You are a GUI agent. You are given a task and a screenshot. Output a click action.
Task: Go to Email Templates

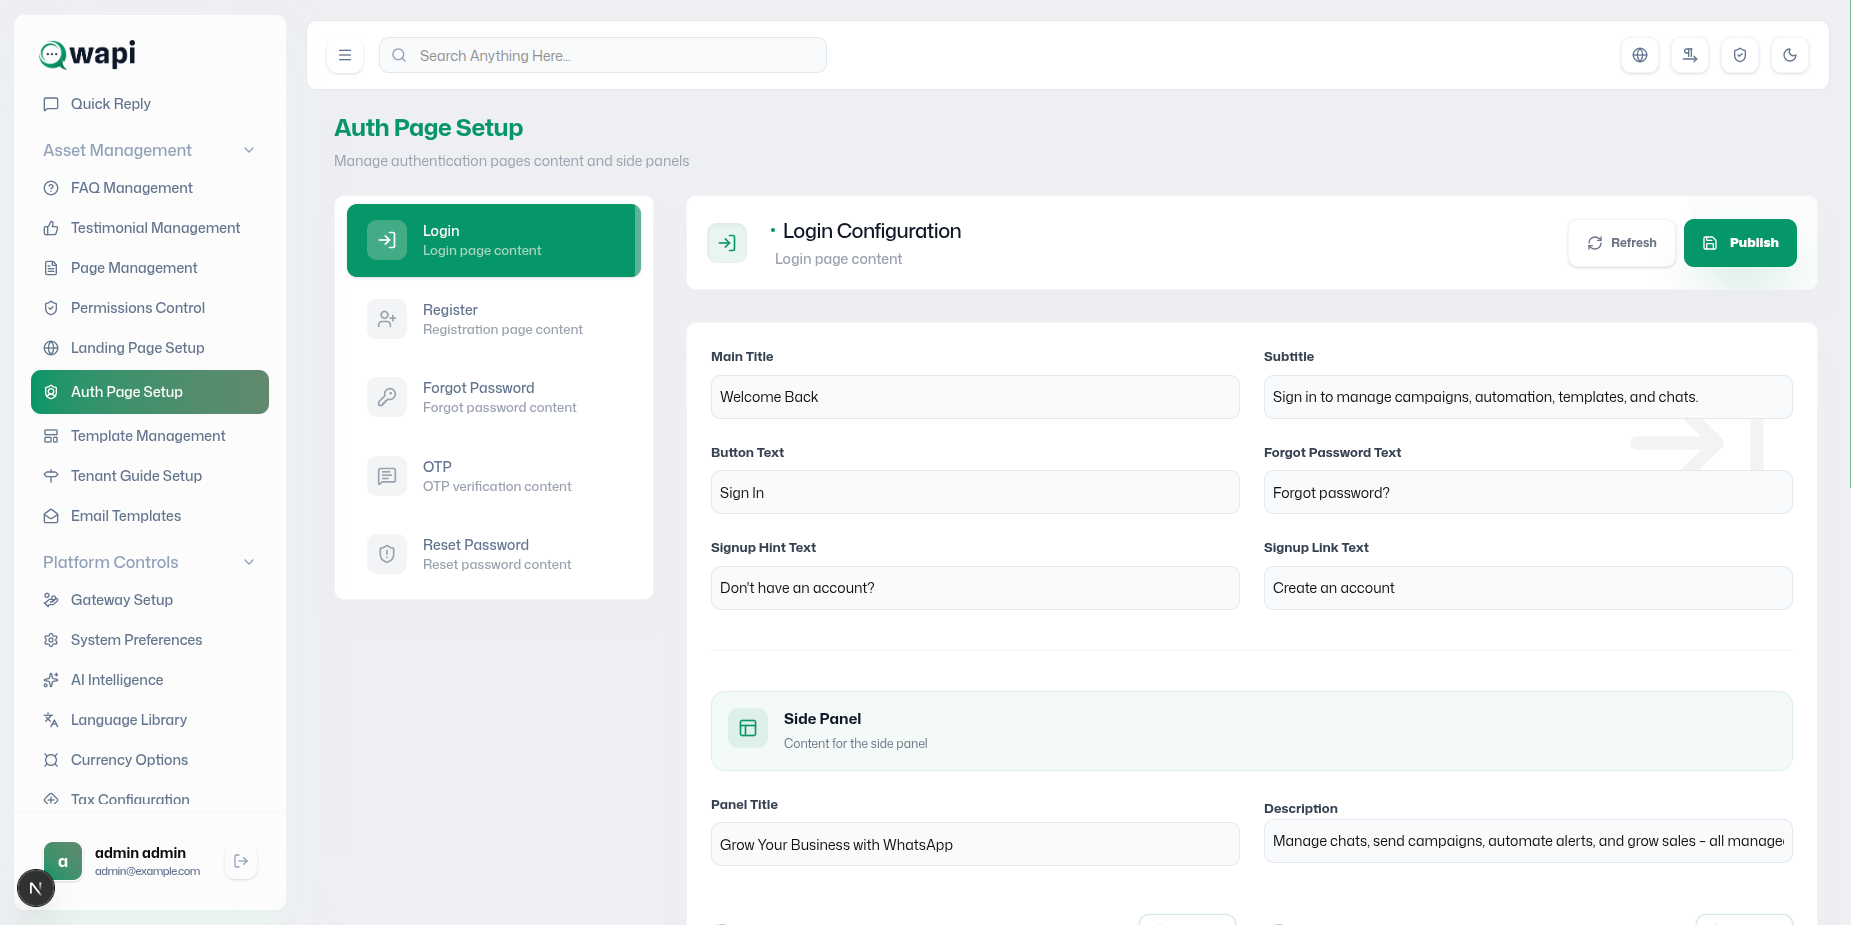[x=150, y=516]
